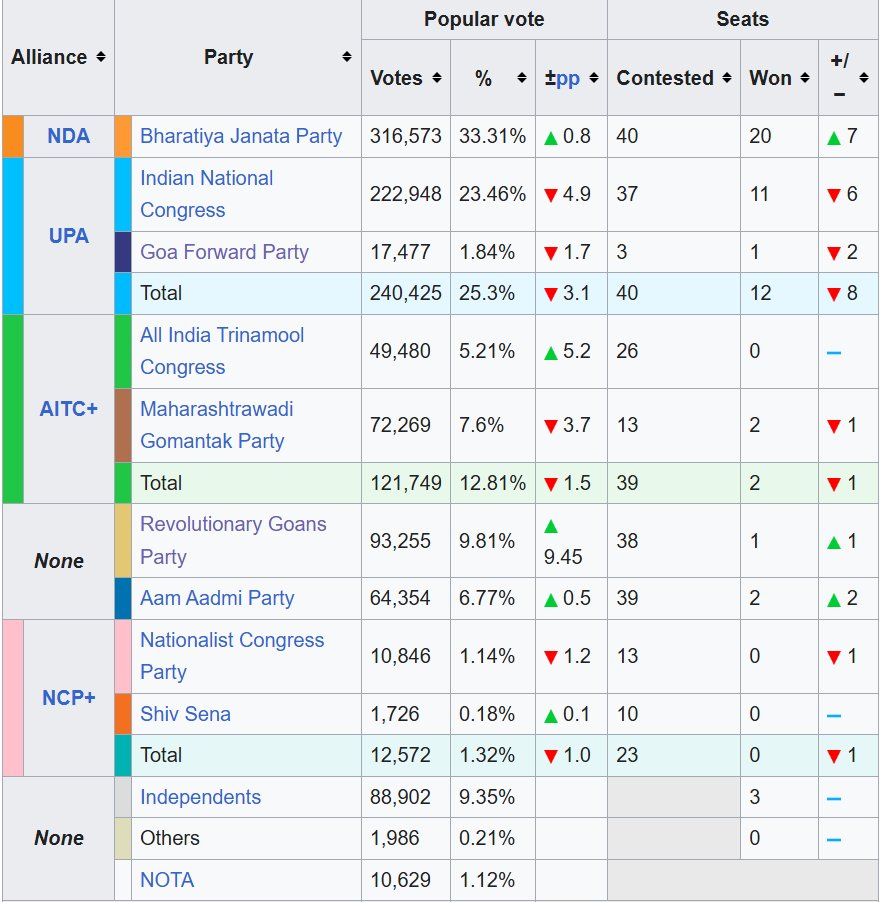Select Independents votes 88,902
This screenshot has height=902, width=885.
[406, 797]
